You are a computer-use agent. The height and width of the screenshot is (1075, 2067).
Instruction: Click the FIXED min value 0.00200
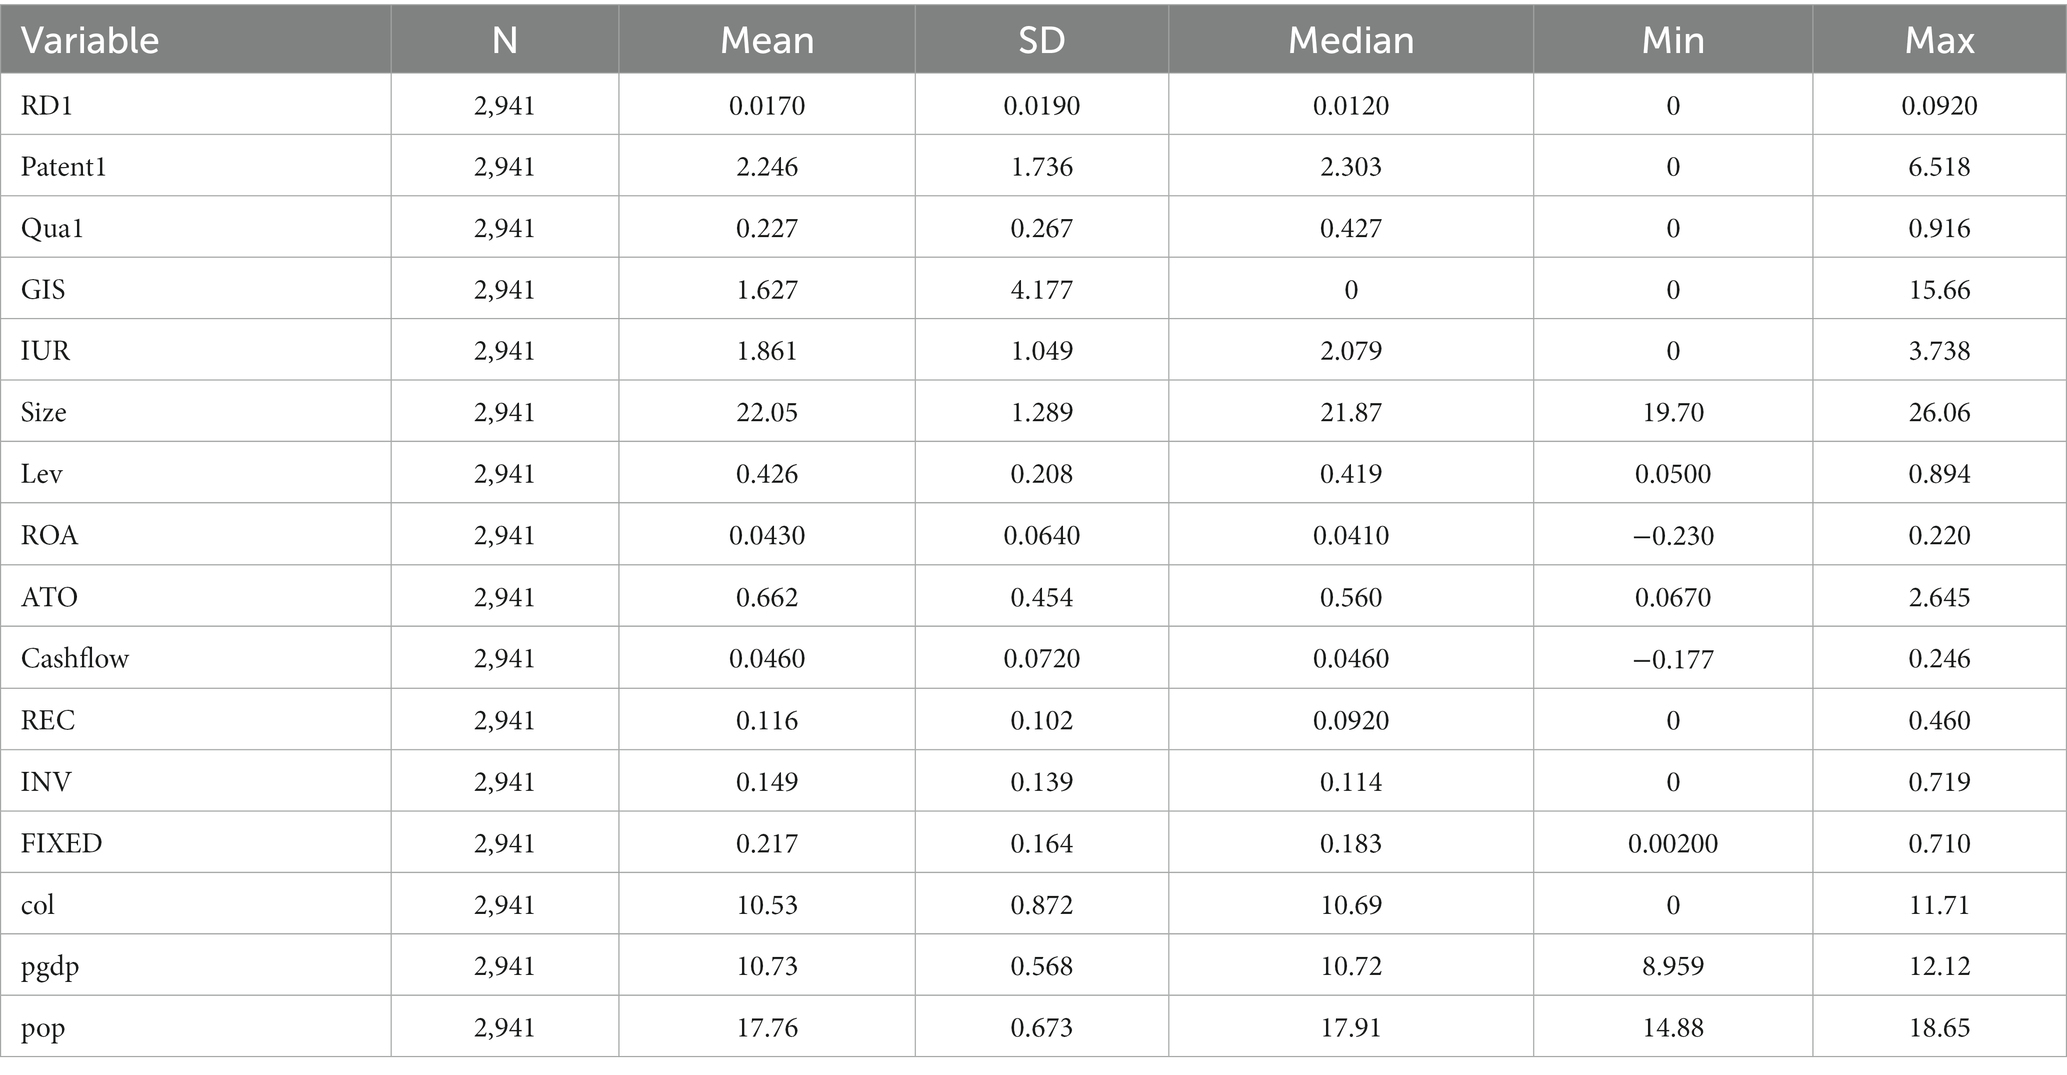(x=1673, y=844)
